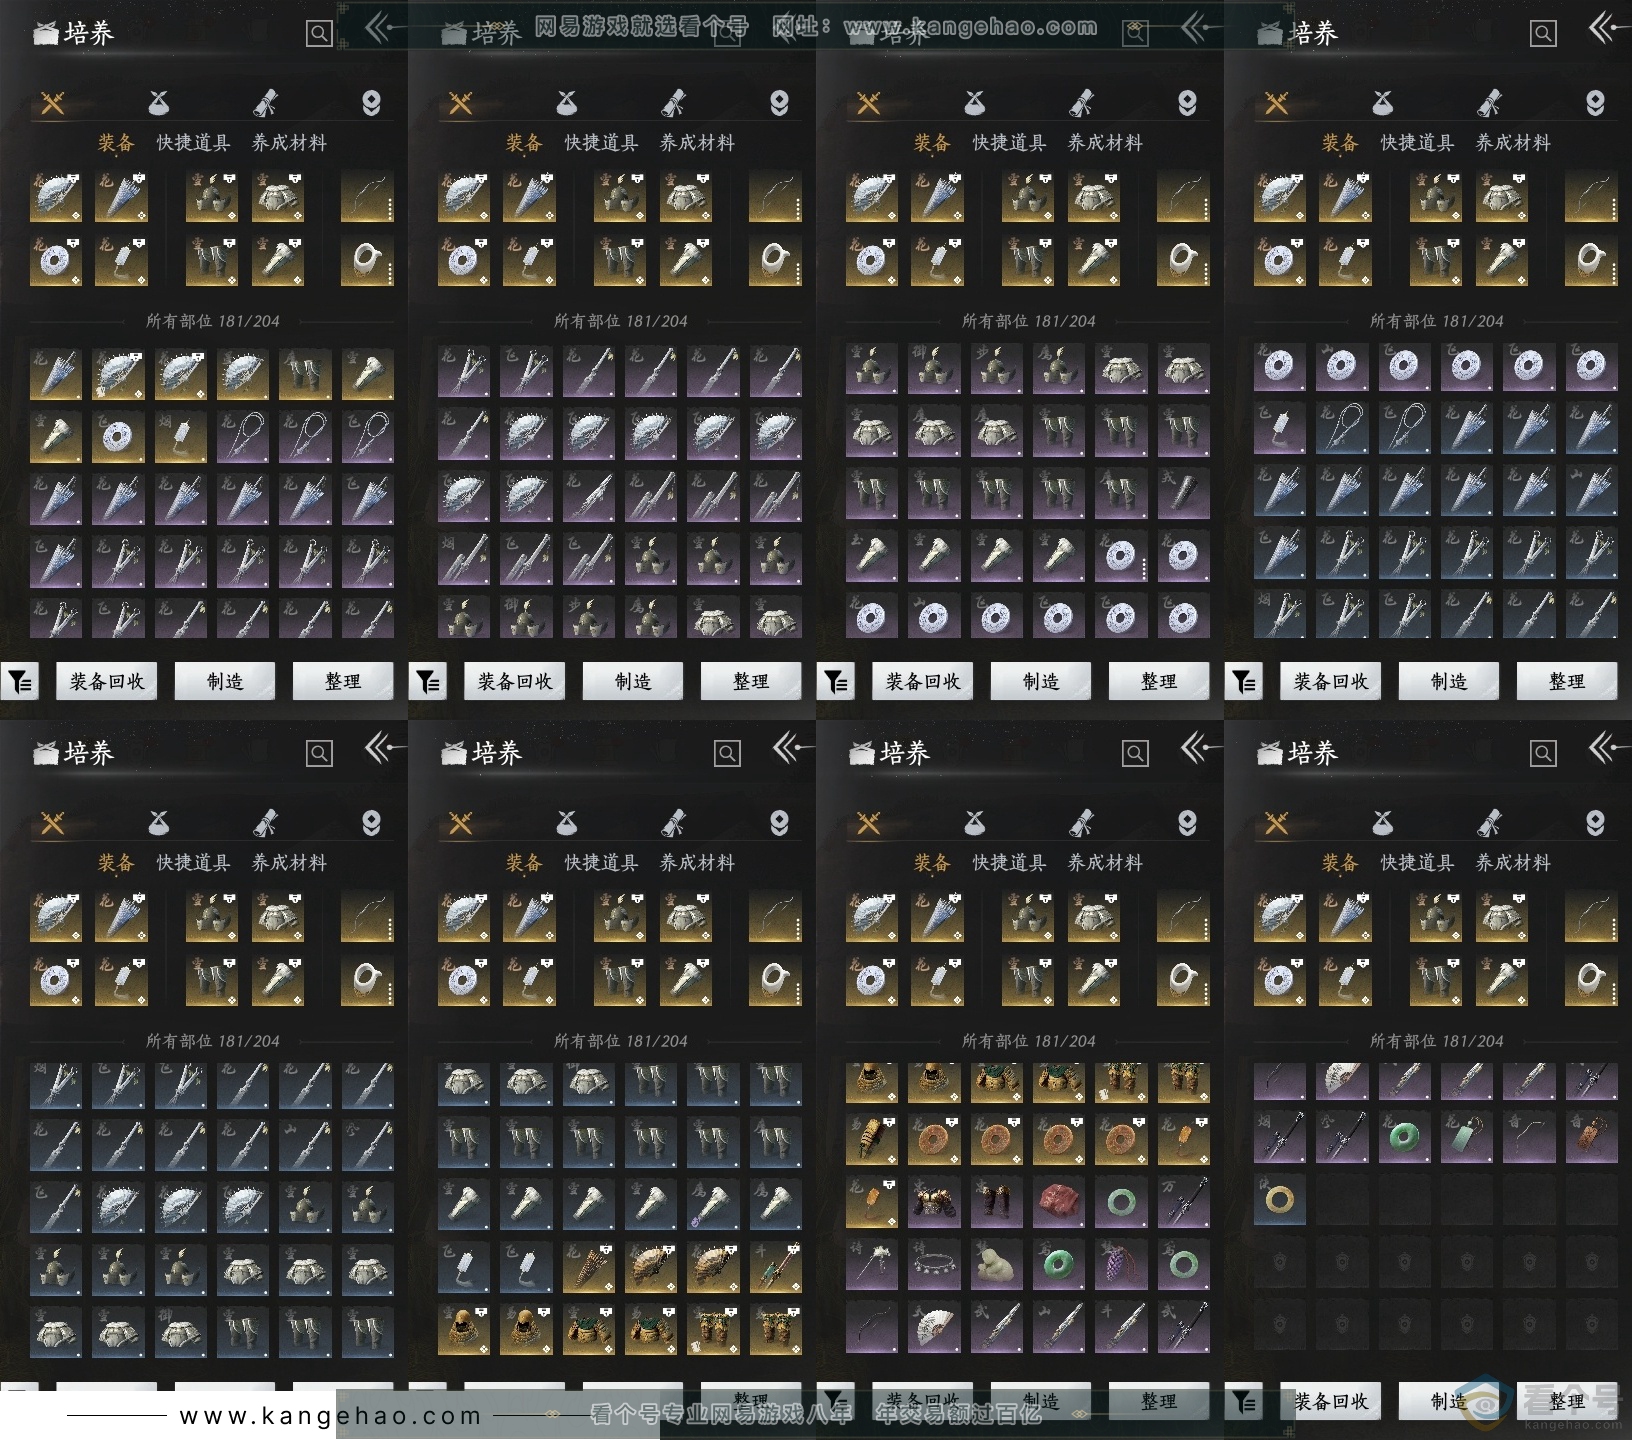1632x1440 pixels.
Task: Switch to 快捷道具 tab in top-left panel
Action: [x=193, y=143]
